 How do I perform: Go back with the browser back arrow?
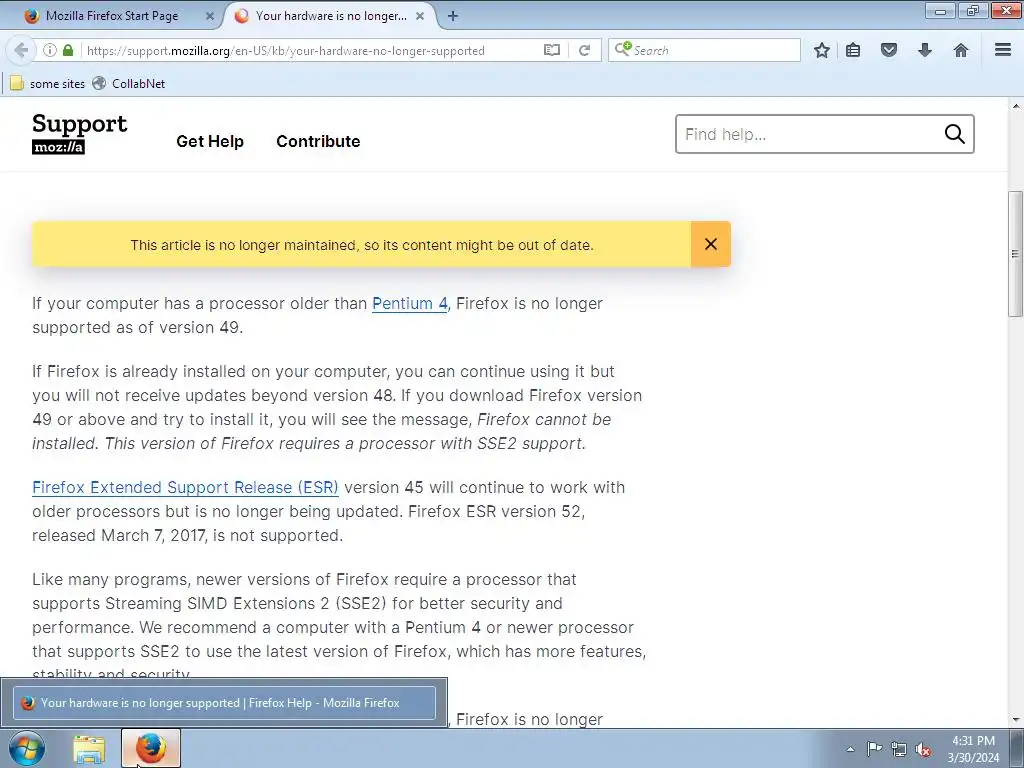(x=21, y=50)
